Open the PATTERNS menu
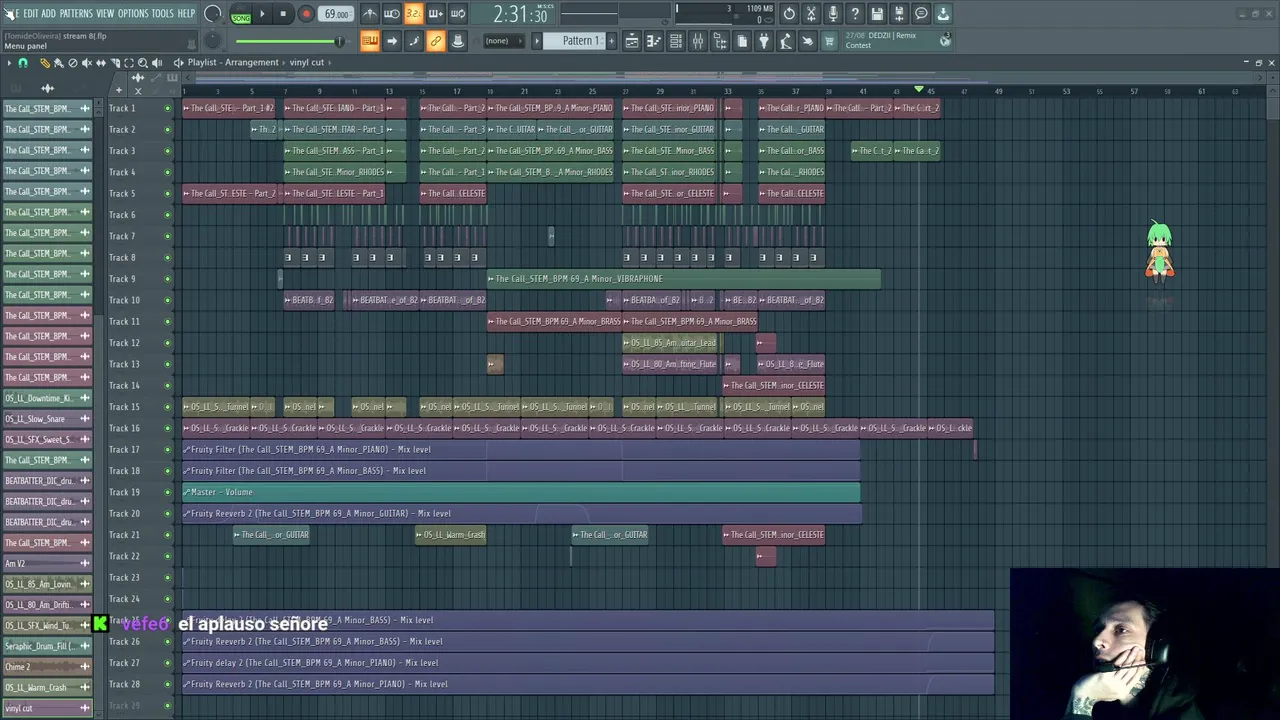Viewport: 1280px width, 720px height. point(76,13)
